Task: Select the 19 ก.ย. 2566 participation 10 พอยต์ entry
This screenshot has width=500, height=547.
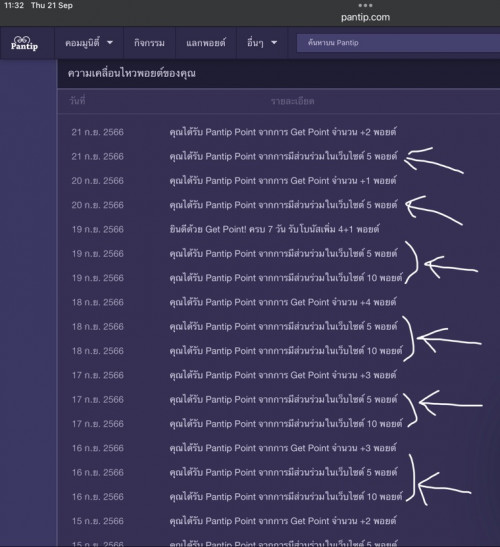Action: pos(286,278)
